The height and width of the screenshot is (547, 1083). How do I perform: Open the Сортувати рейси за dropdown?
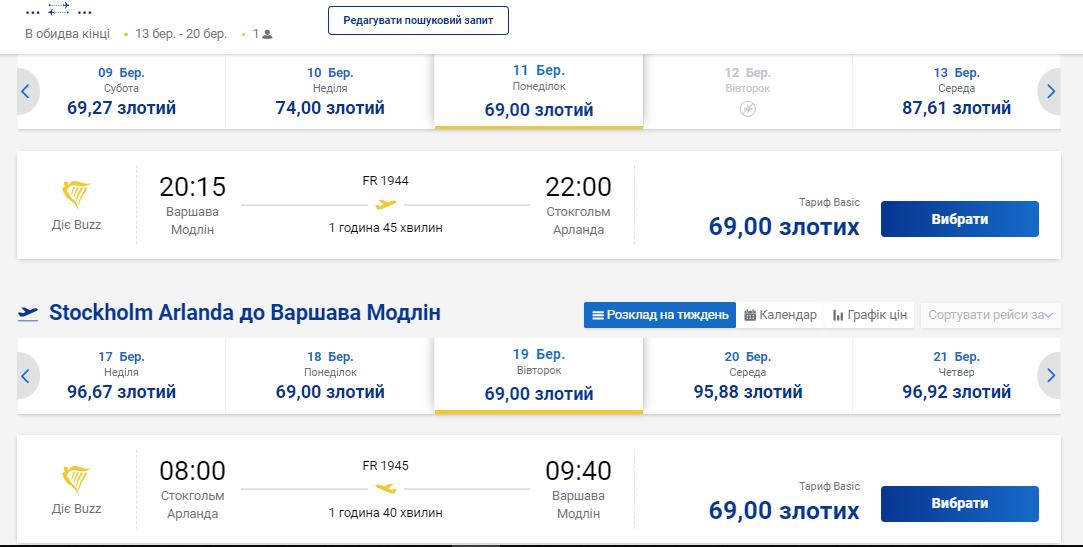[x=990, y=315]
